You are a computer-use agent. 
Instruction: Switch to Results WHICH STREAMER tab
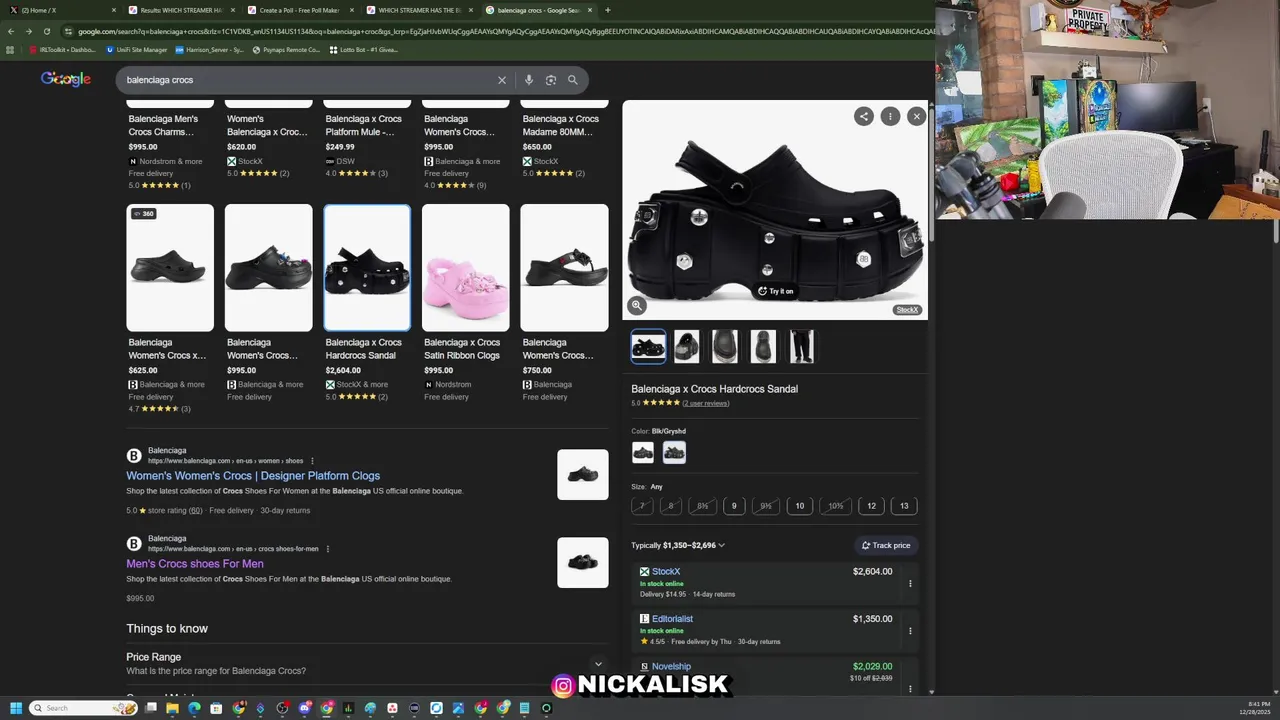pyautogui.click(x=180, y=10)
